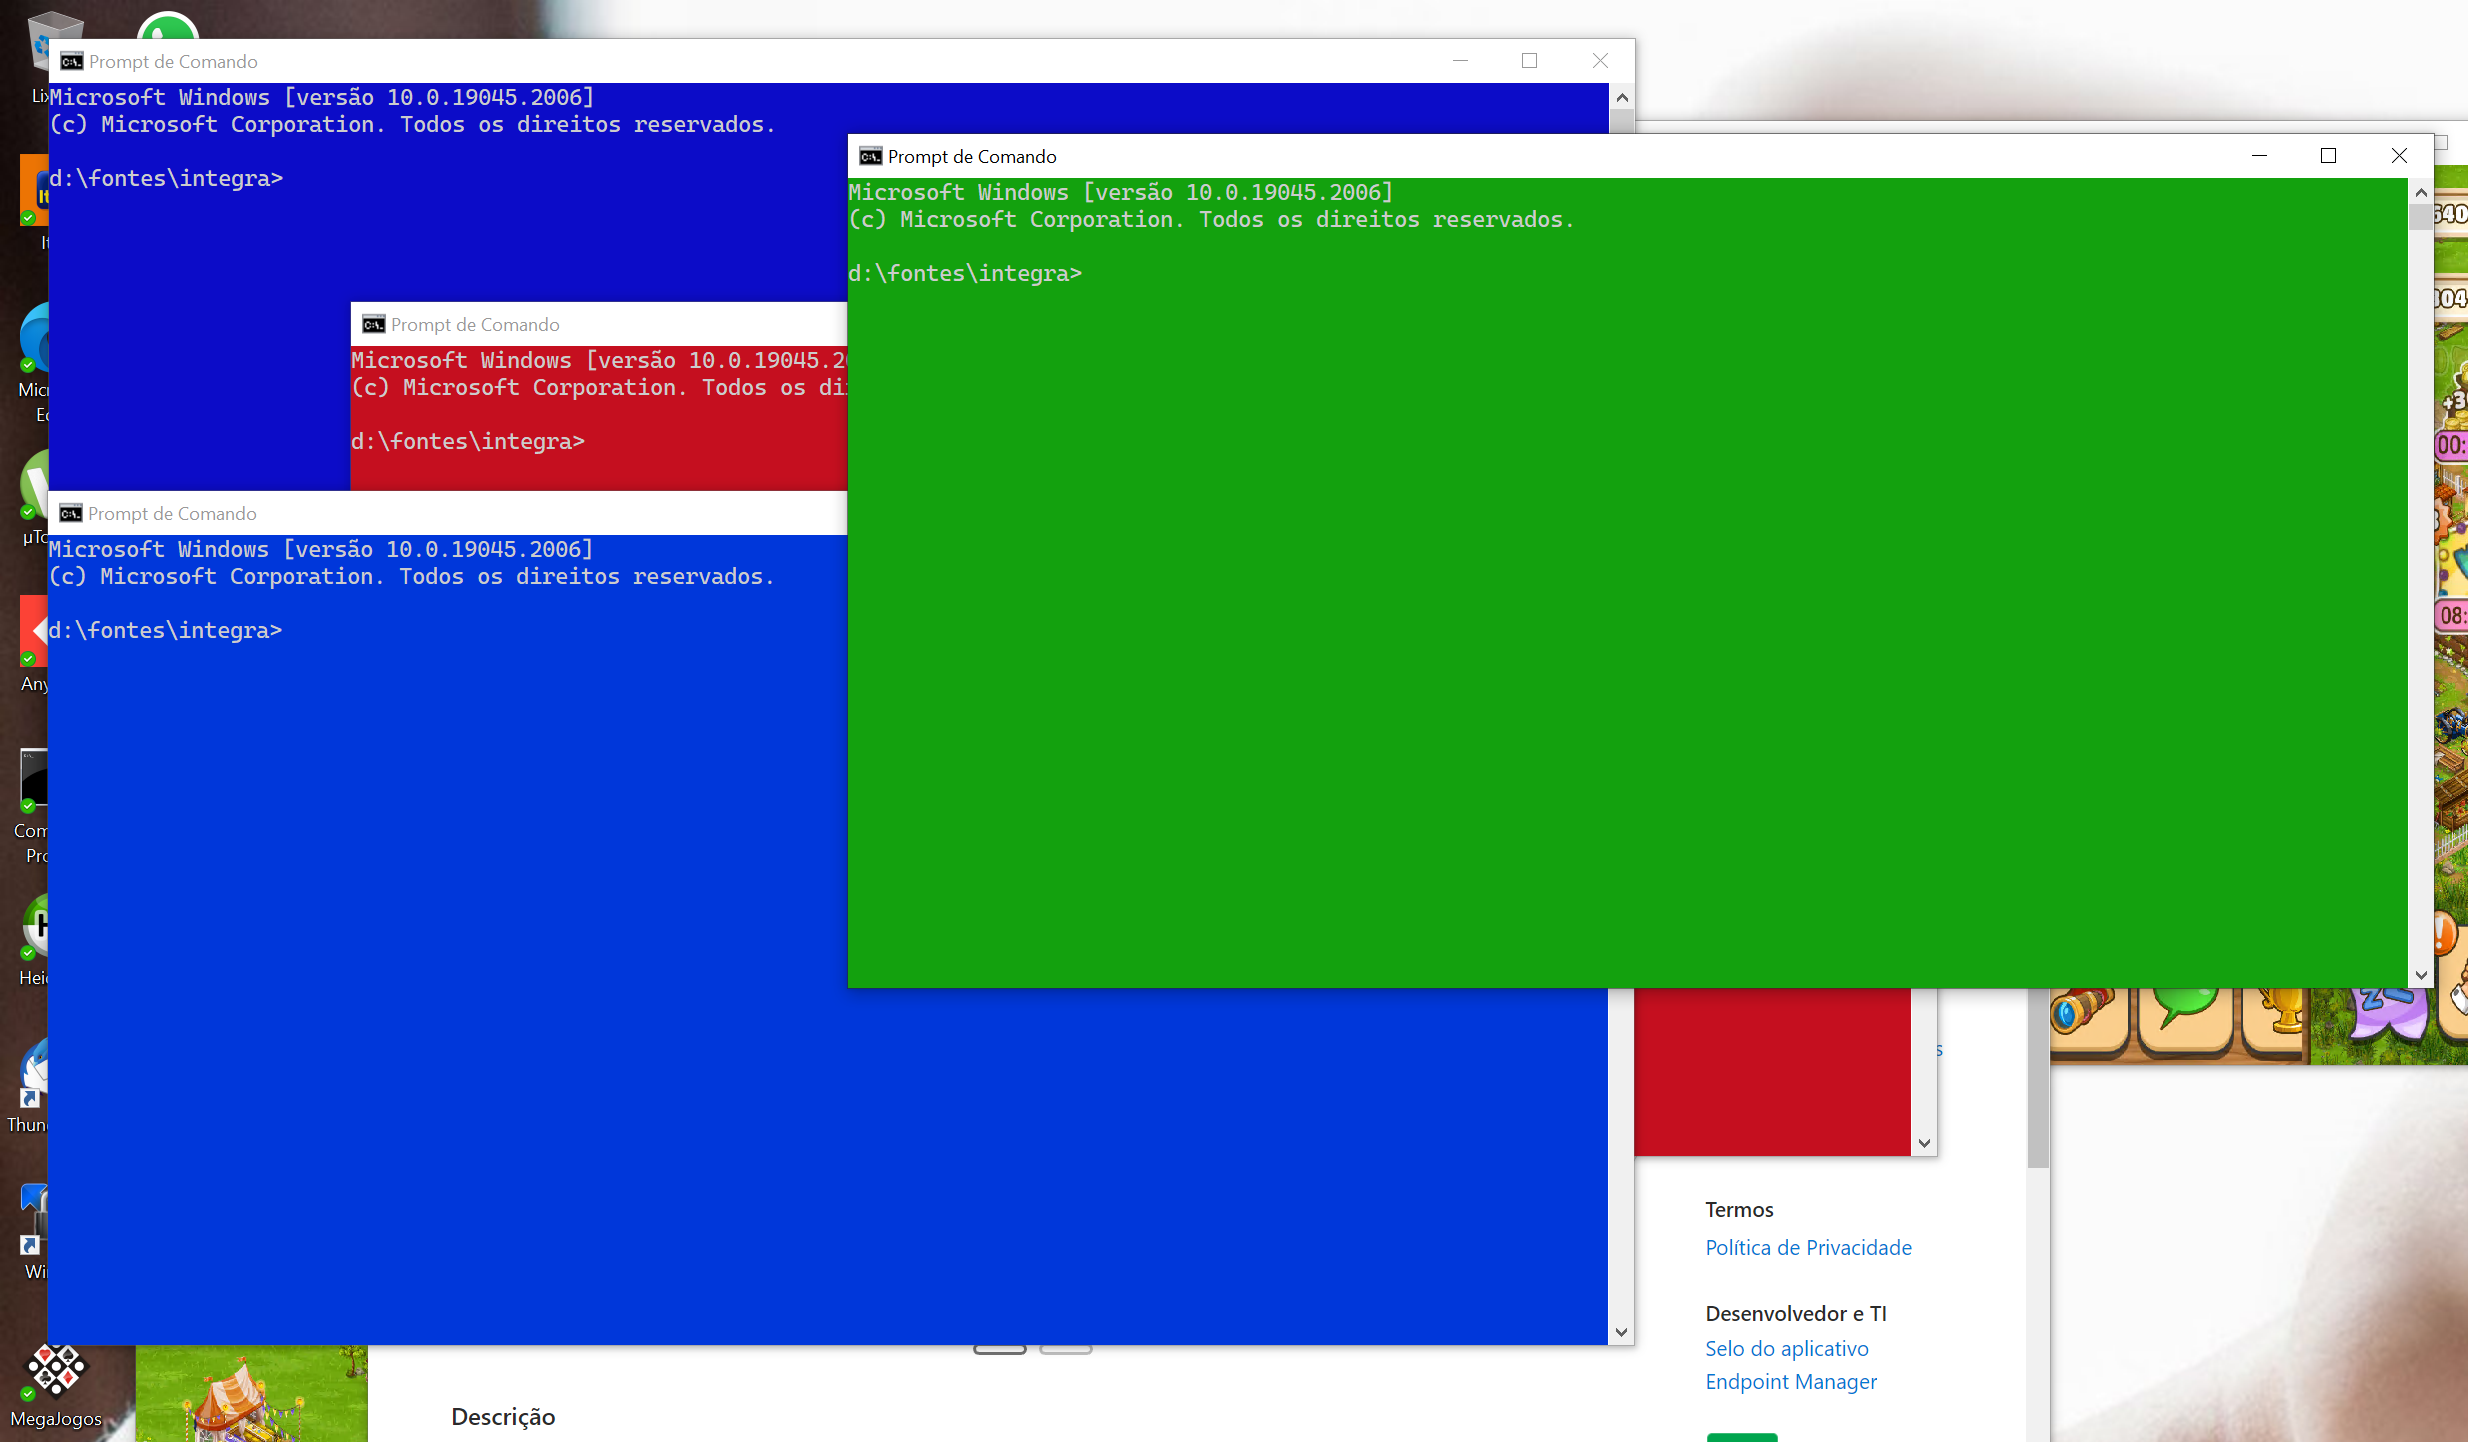Click the cmd icon of top dark-blue Prompt window

(71, 61)
